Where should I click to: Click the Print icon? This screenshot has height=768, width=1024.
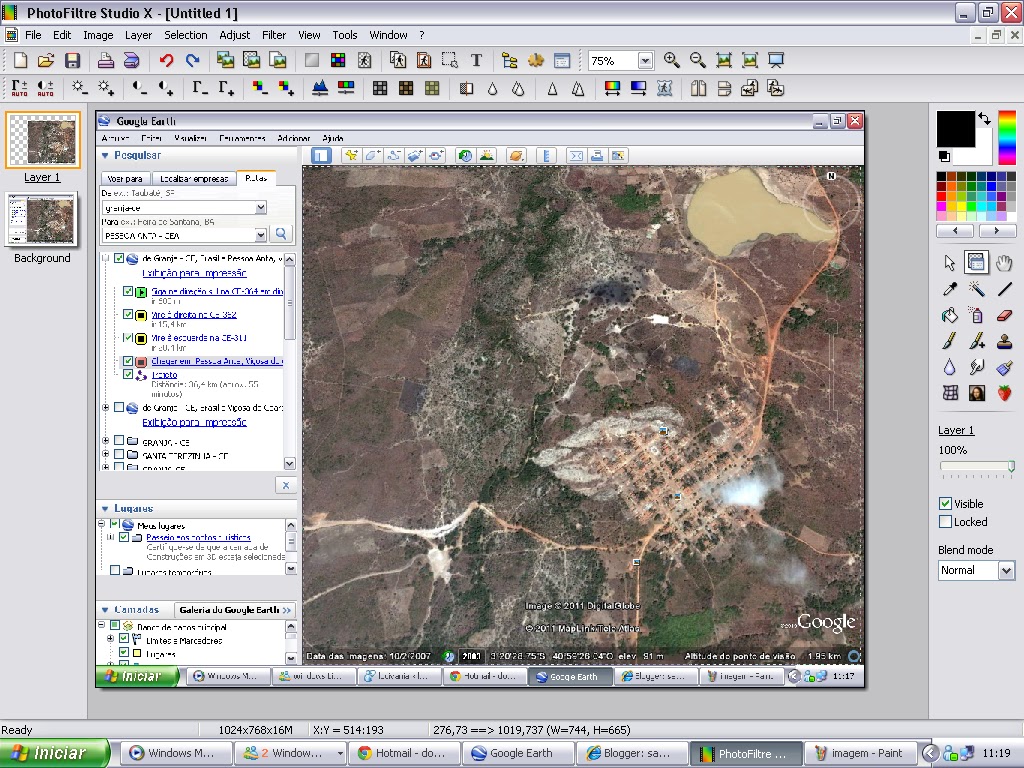(106, 61)
